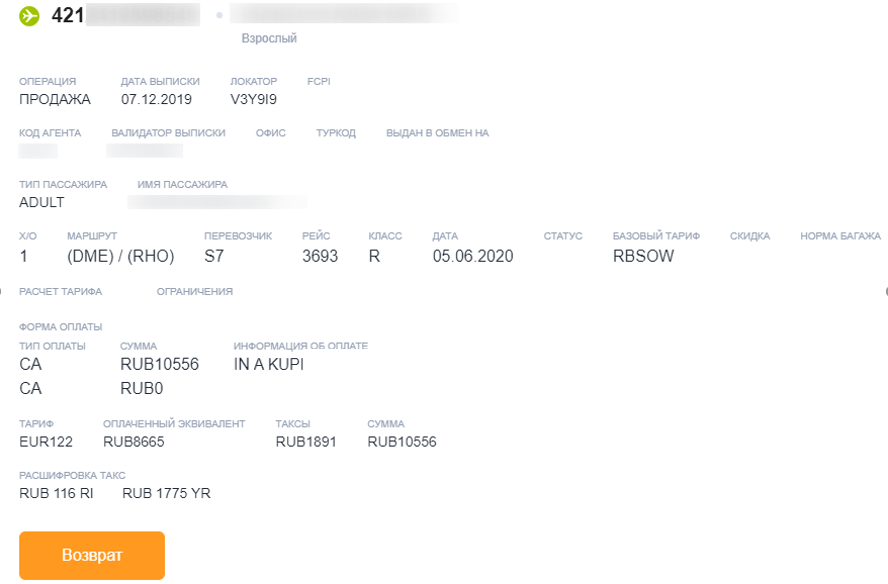The width and height of the screenshot is (888, 584).
Task: Click the base fare code RBSOW
Action: [x=643, y=256]
